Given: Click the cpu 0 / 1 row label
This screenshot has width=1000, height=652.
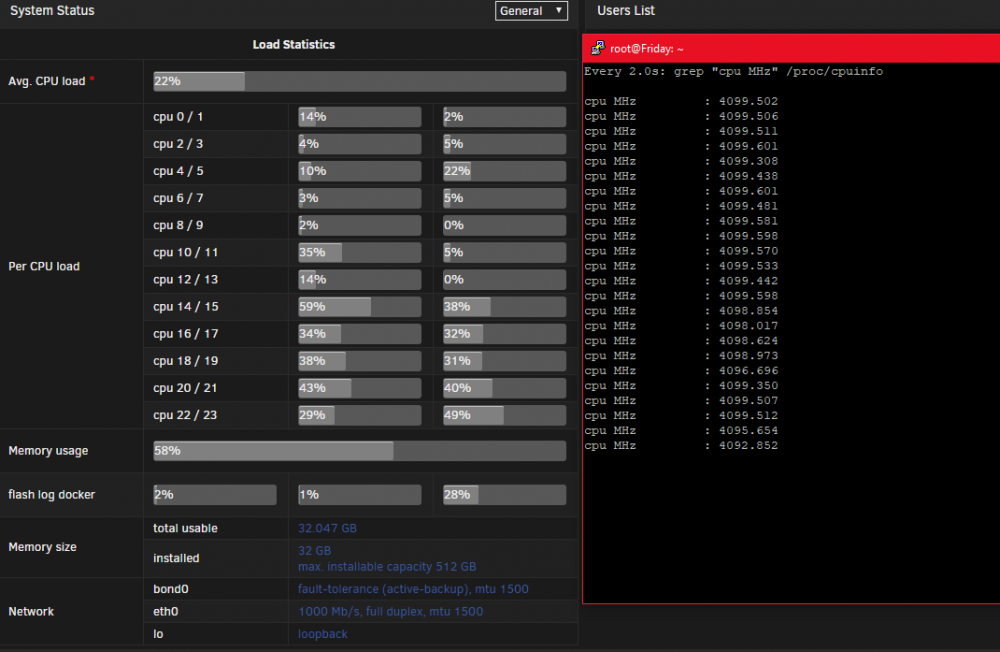Looking at the screenshot, I should coord(178,117).
